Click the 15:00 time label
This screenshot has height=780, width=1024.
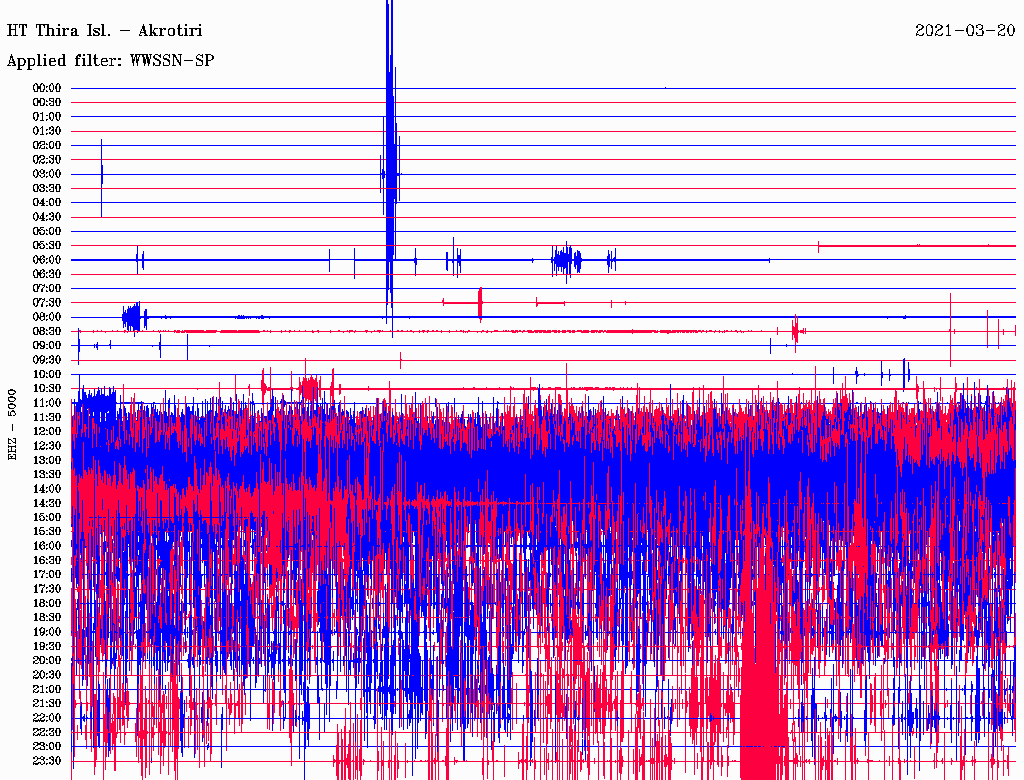click(x=47, y=517)
